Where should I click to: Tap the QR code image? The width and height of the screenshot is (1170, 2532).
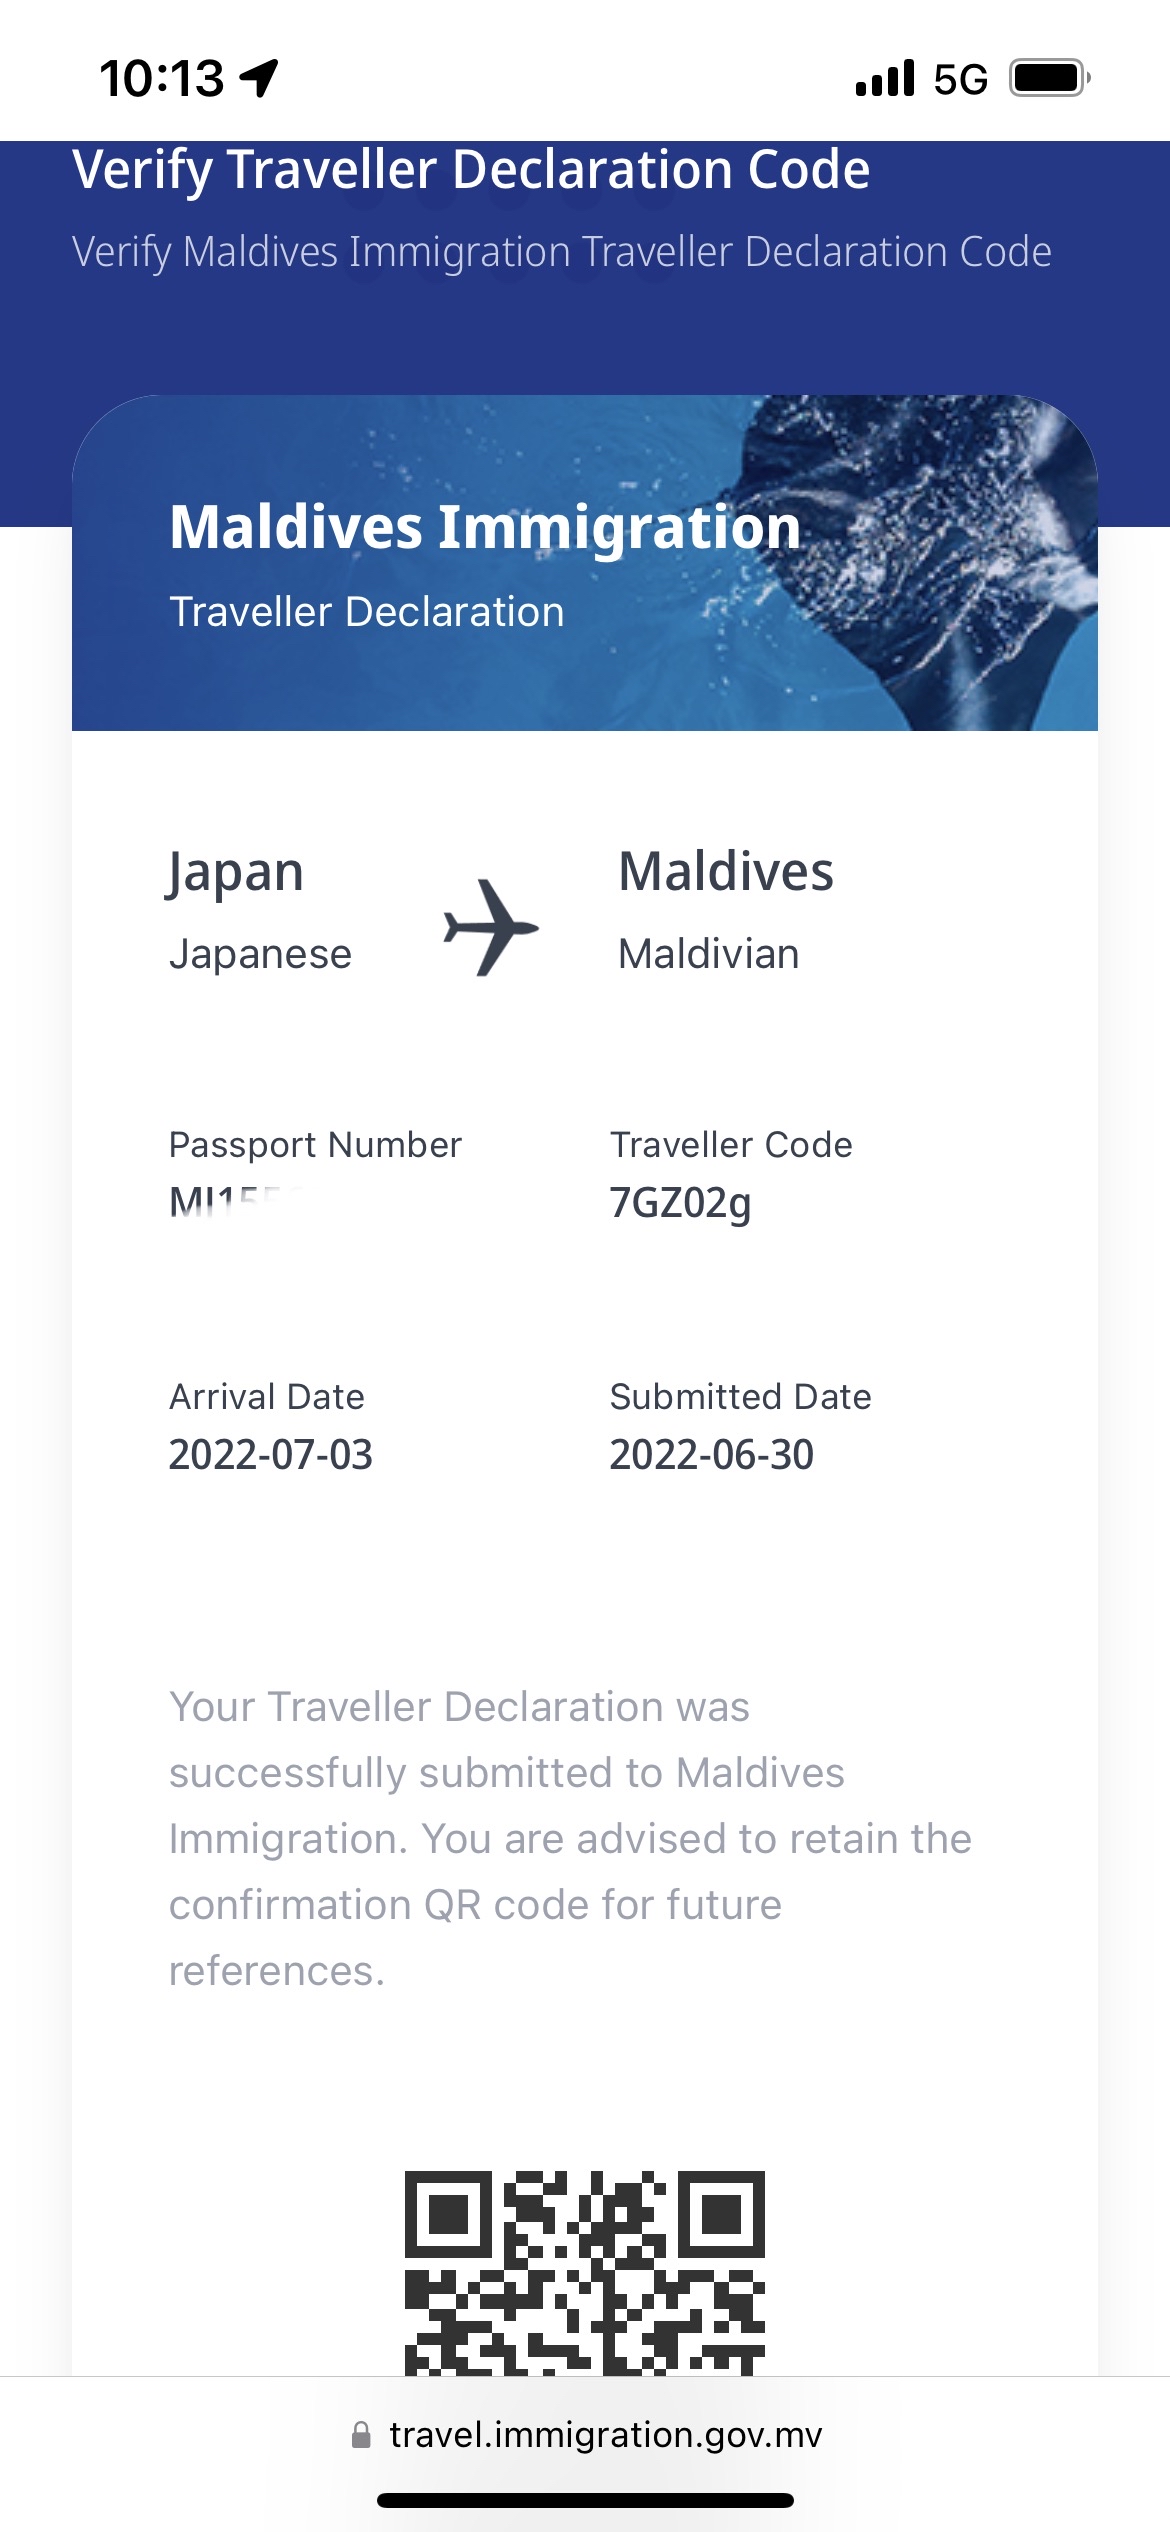tap(584, 2270)
